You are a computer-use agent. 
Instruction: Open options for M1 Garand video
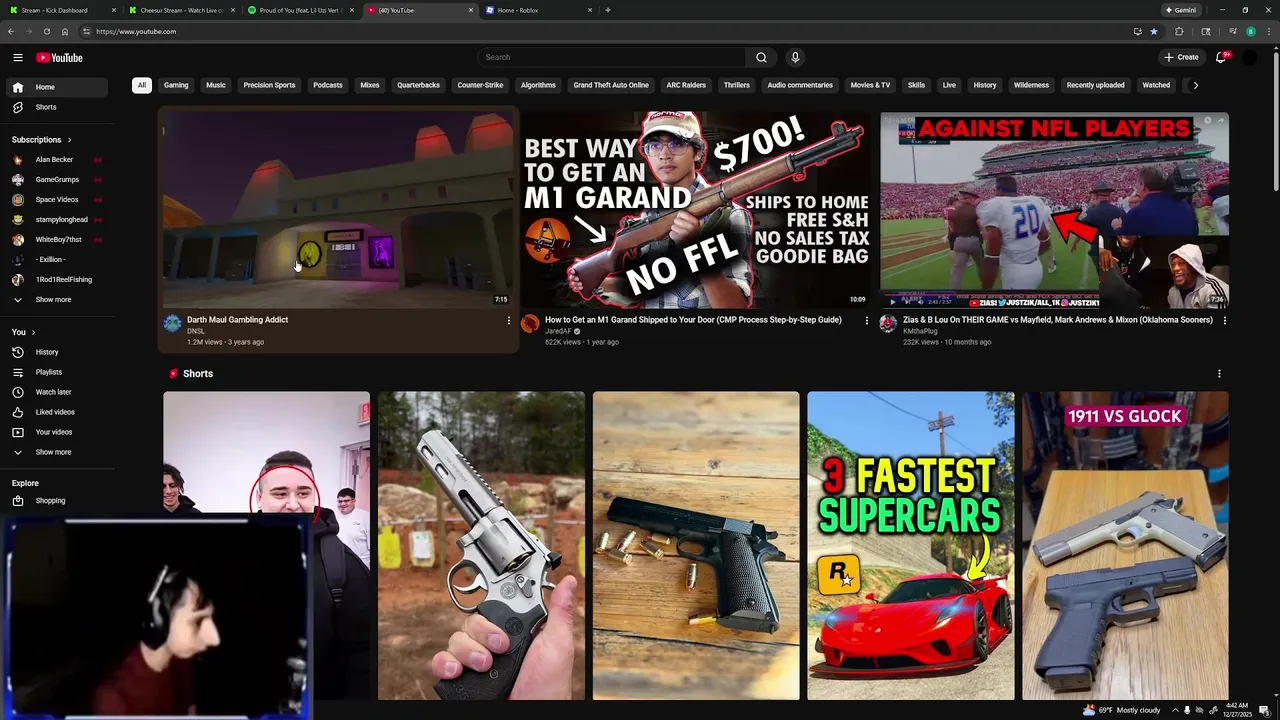[x=866, y=321]
